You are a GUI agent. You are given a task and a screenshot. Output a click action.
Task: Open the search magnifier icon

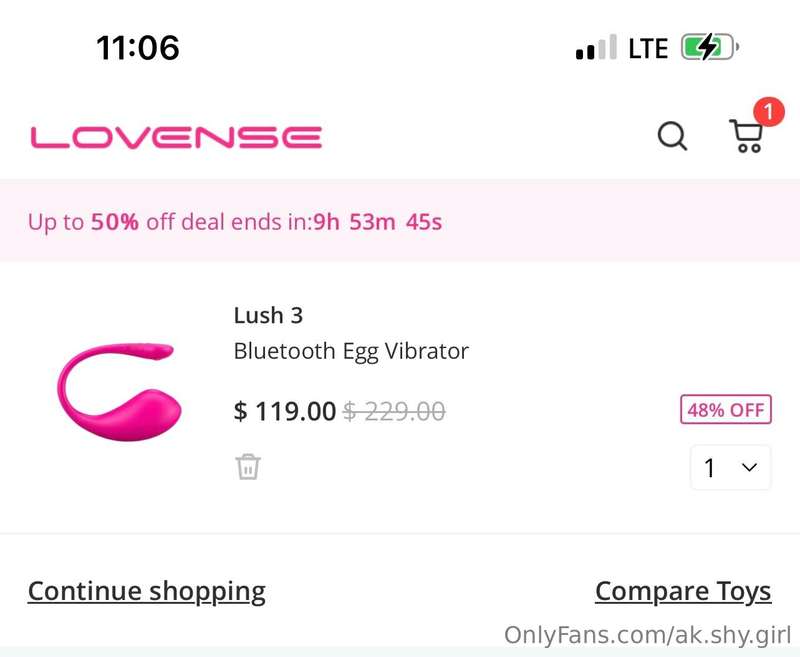click(x=672, y=136)
